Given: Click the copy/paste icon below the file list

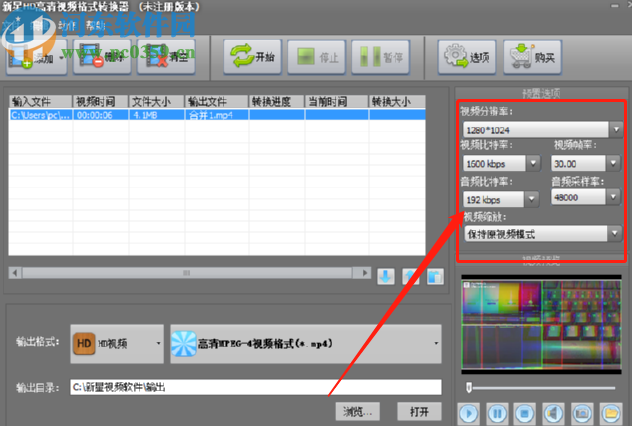Looking at the screenshot, I should (435, 276).
